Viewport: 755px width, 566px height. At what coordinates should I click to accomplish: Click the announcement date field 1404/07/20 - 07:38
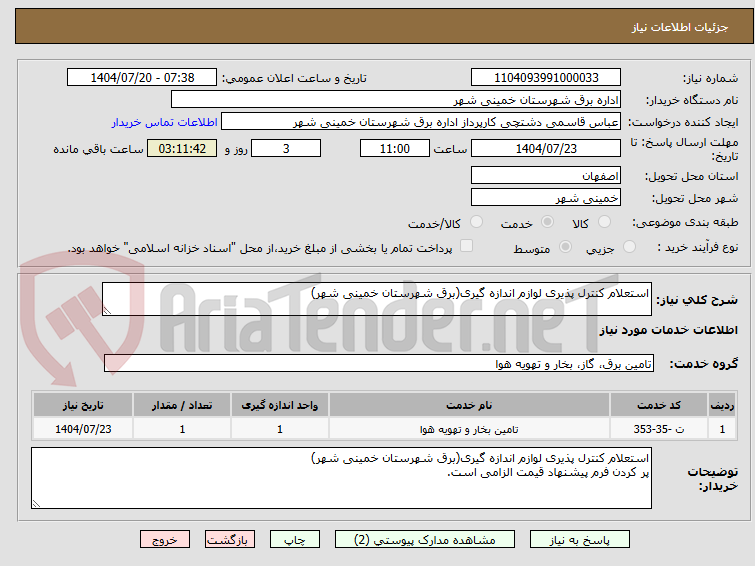(x=142, y=78)
